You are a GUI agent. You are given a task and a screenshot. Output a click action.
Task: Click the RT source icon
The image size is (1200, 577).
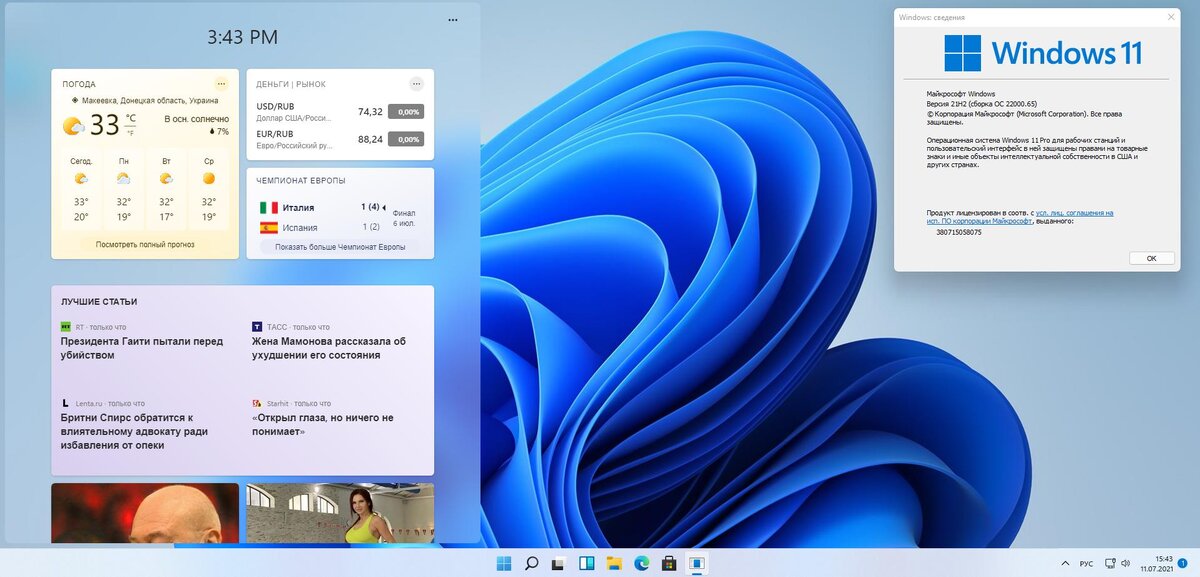[x=66, y=327]
